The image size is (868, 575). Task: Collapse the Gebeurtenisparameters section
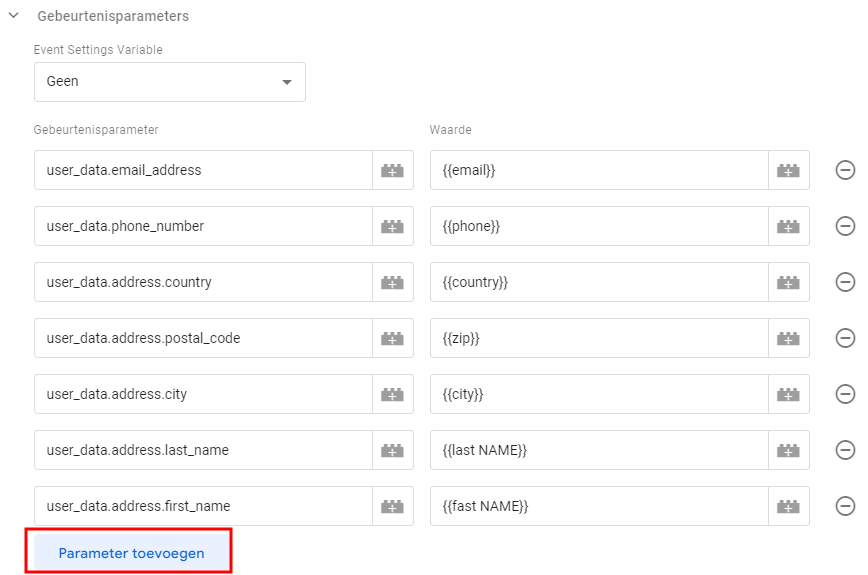point(14,16)
